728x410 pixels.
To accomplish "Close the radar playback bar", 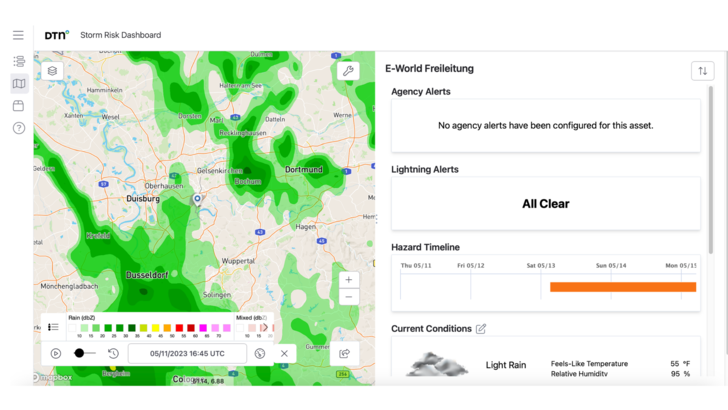I will click(284, 353).
